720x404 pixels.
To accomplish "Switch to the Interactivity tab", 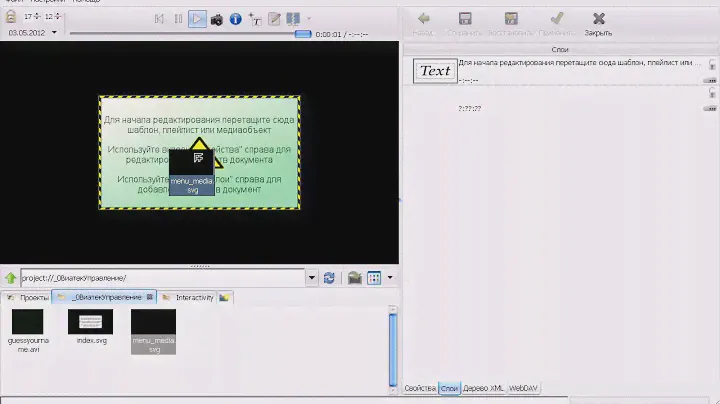I will 194,298.
